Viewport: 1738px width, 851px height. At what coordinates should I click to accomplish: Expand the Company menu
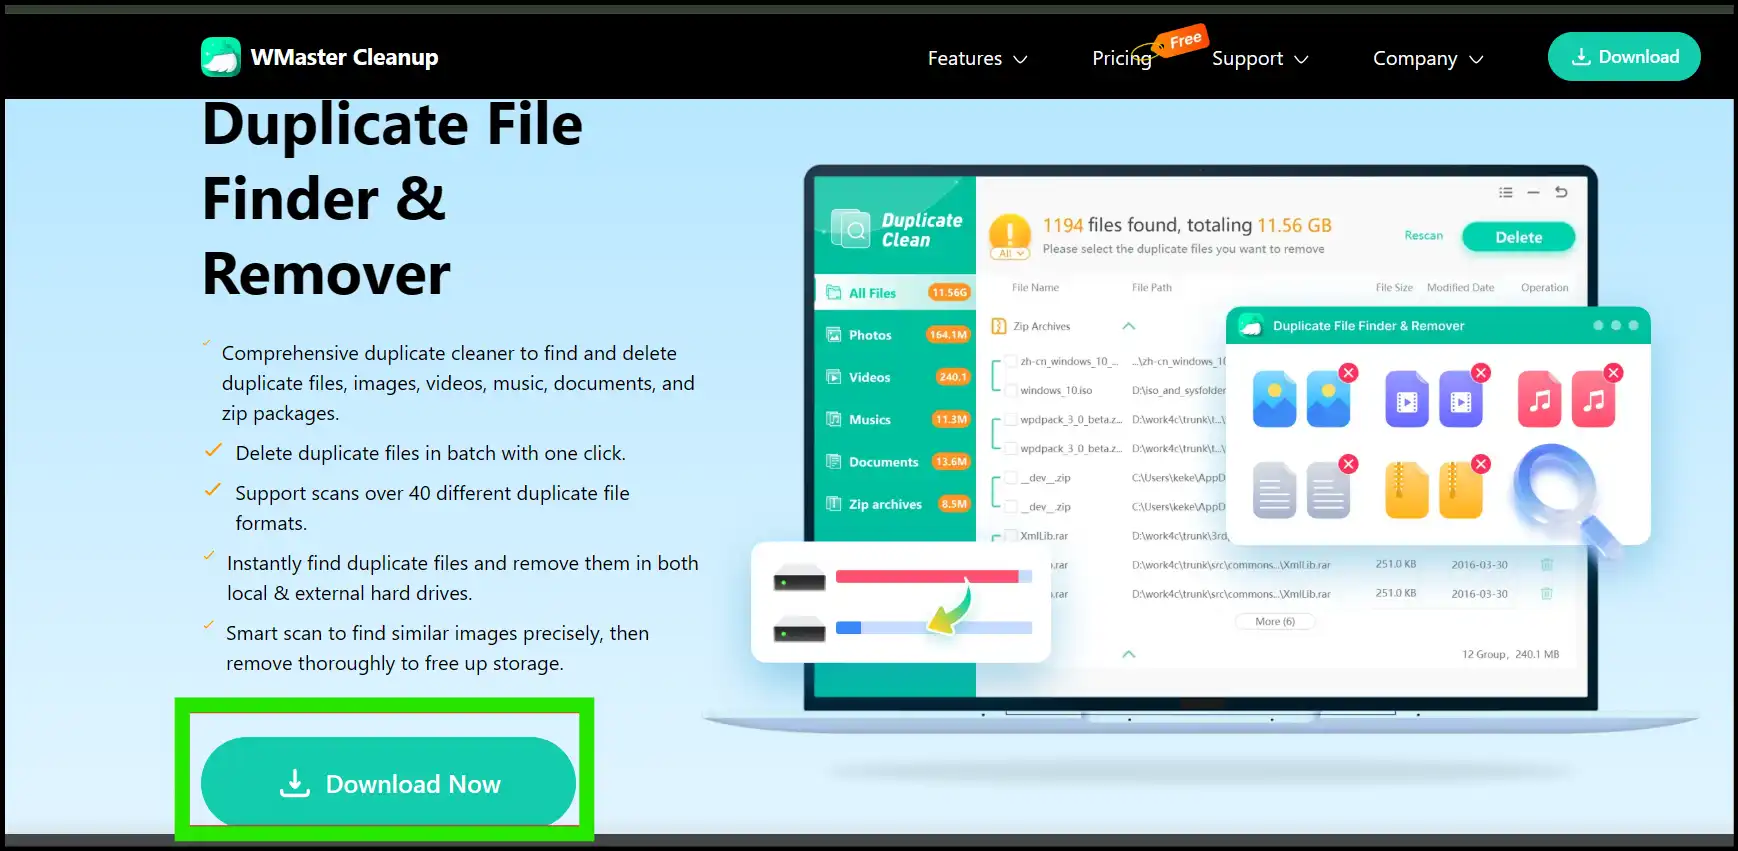click(1428, 58)
